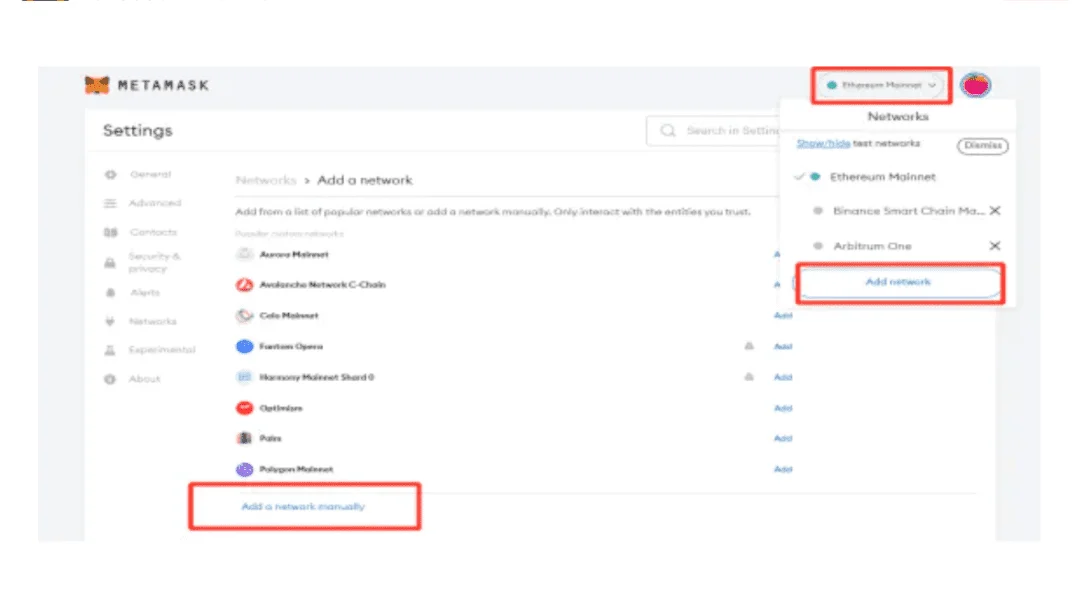Click the Fantom Opera network icon

pos(244,346)
